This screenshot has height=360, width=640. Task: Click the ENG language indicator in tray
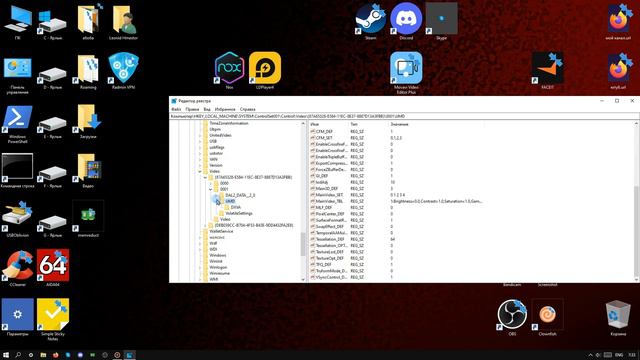tap(619, 355)
